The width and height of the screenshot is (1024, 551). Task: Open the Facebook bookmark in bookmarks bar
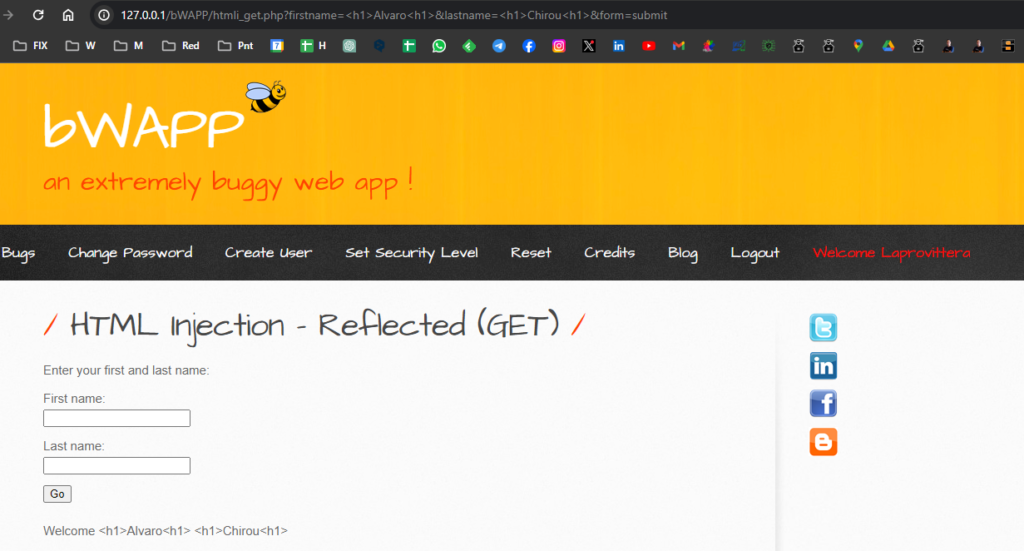coord(529,46)
